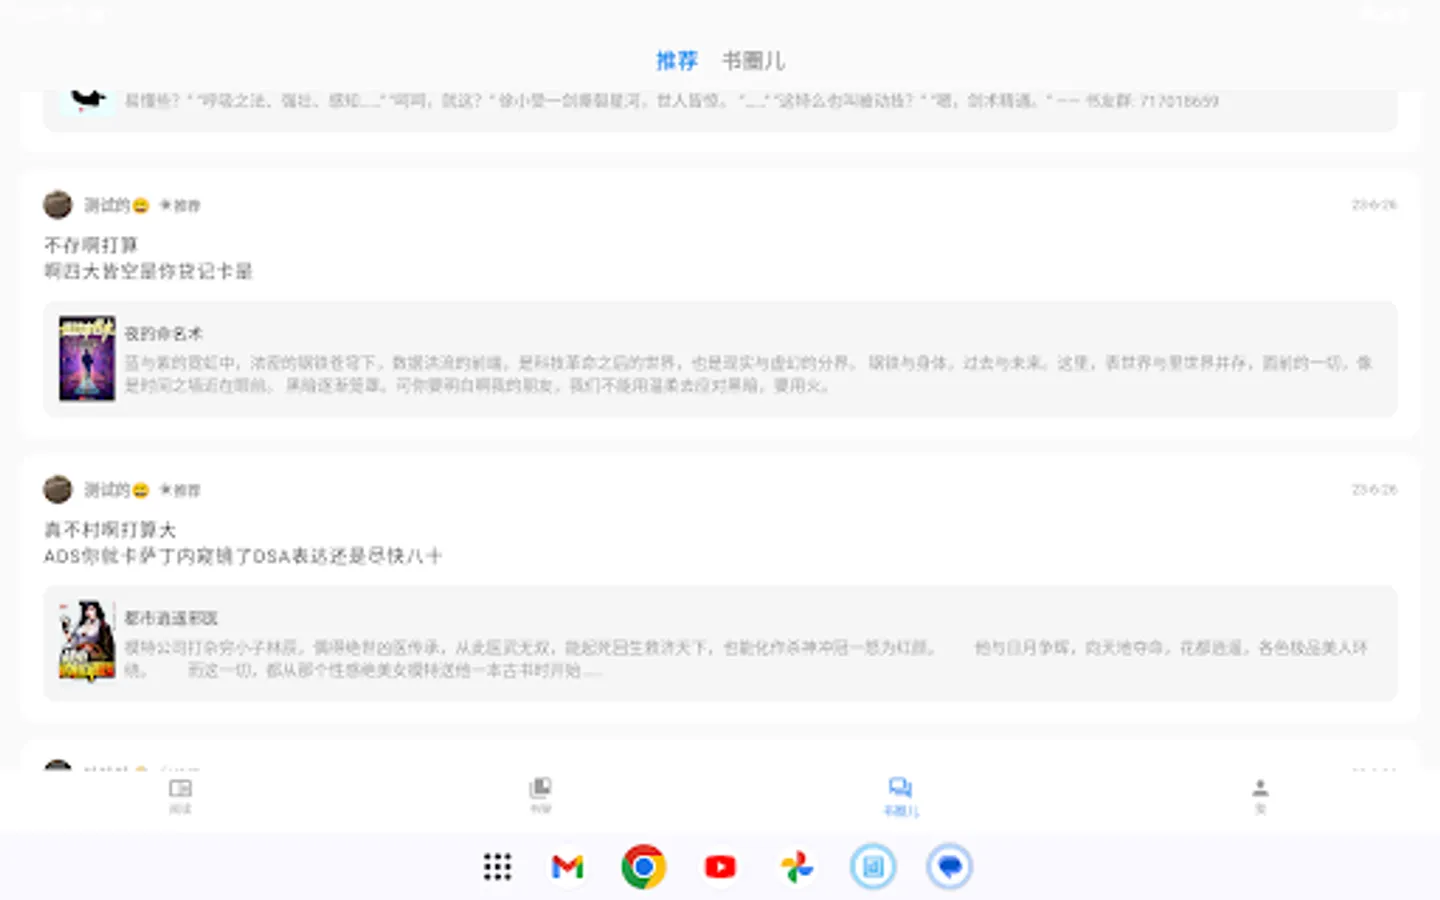This screenshot has height=900, width=1440.
Task: Open the 阅读 reading tab in bottom navigation
Action: [x=180, y=795]
